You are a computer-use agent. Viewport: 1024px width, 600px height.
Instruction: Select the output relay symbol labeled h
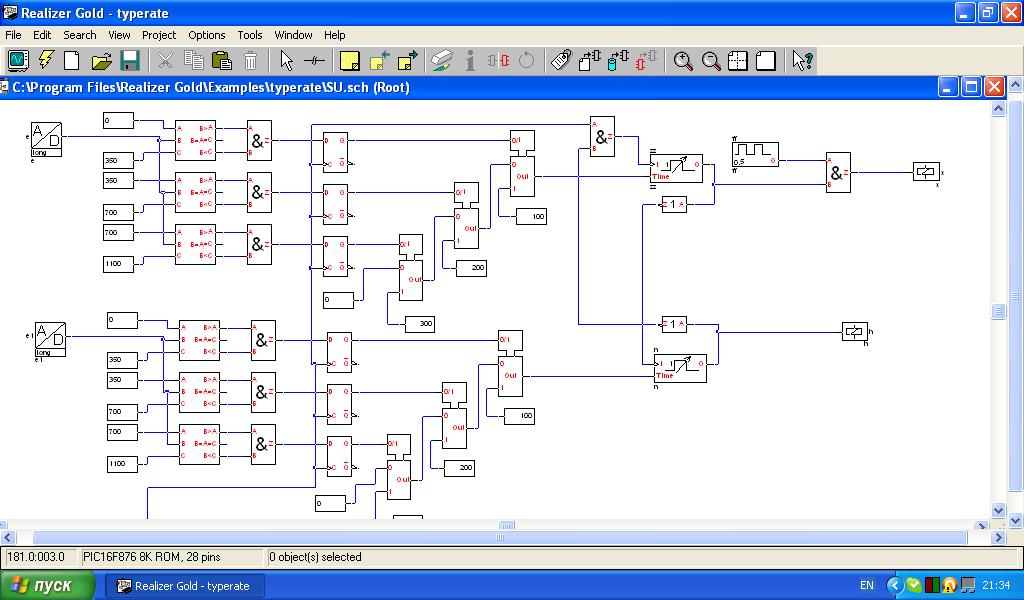(x=855, y=332)
